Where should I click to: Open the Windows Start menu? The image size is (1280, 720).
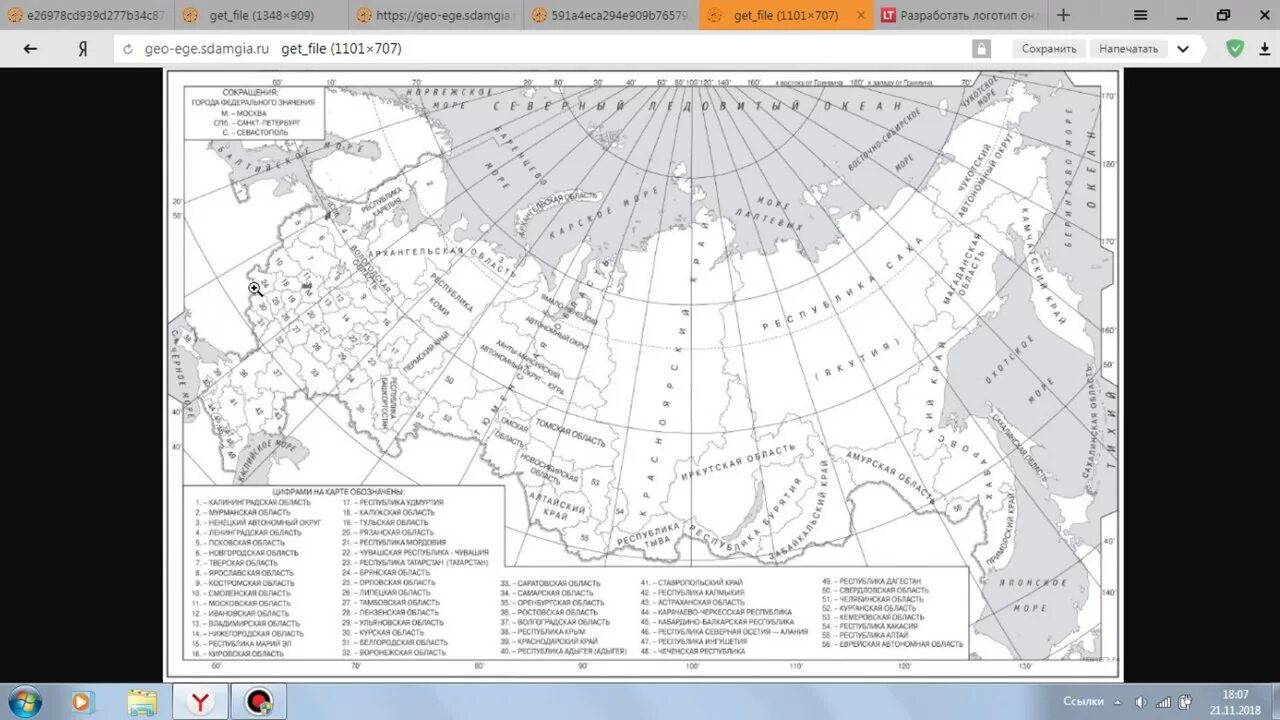coord(24,701)
